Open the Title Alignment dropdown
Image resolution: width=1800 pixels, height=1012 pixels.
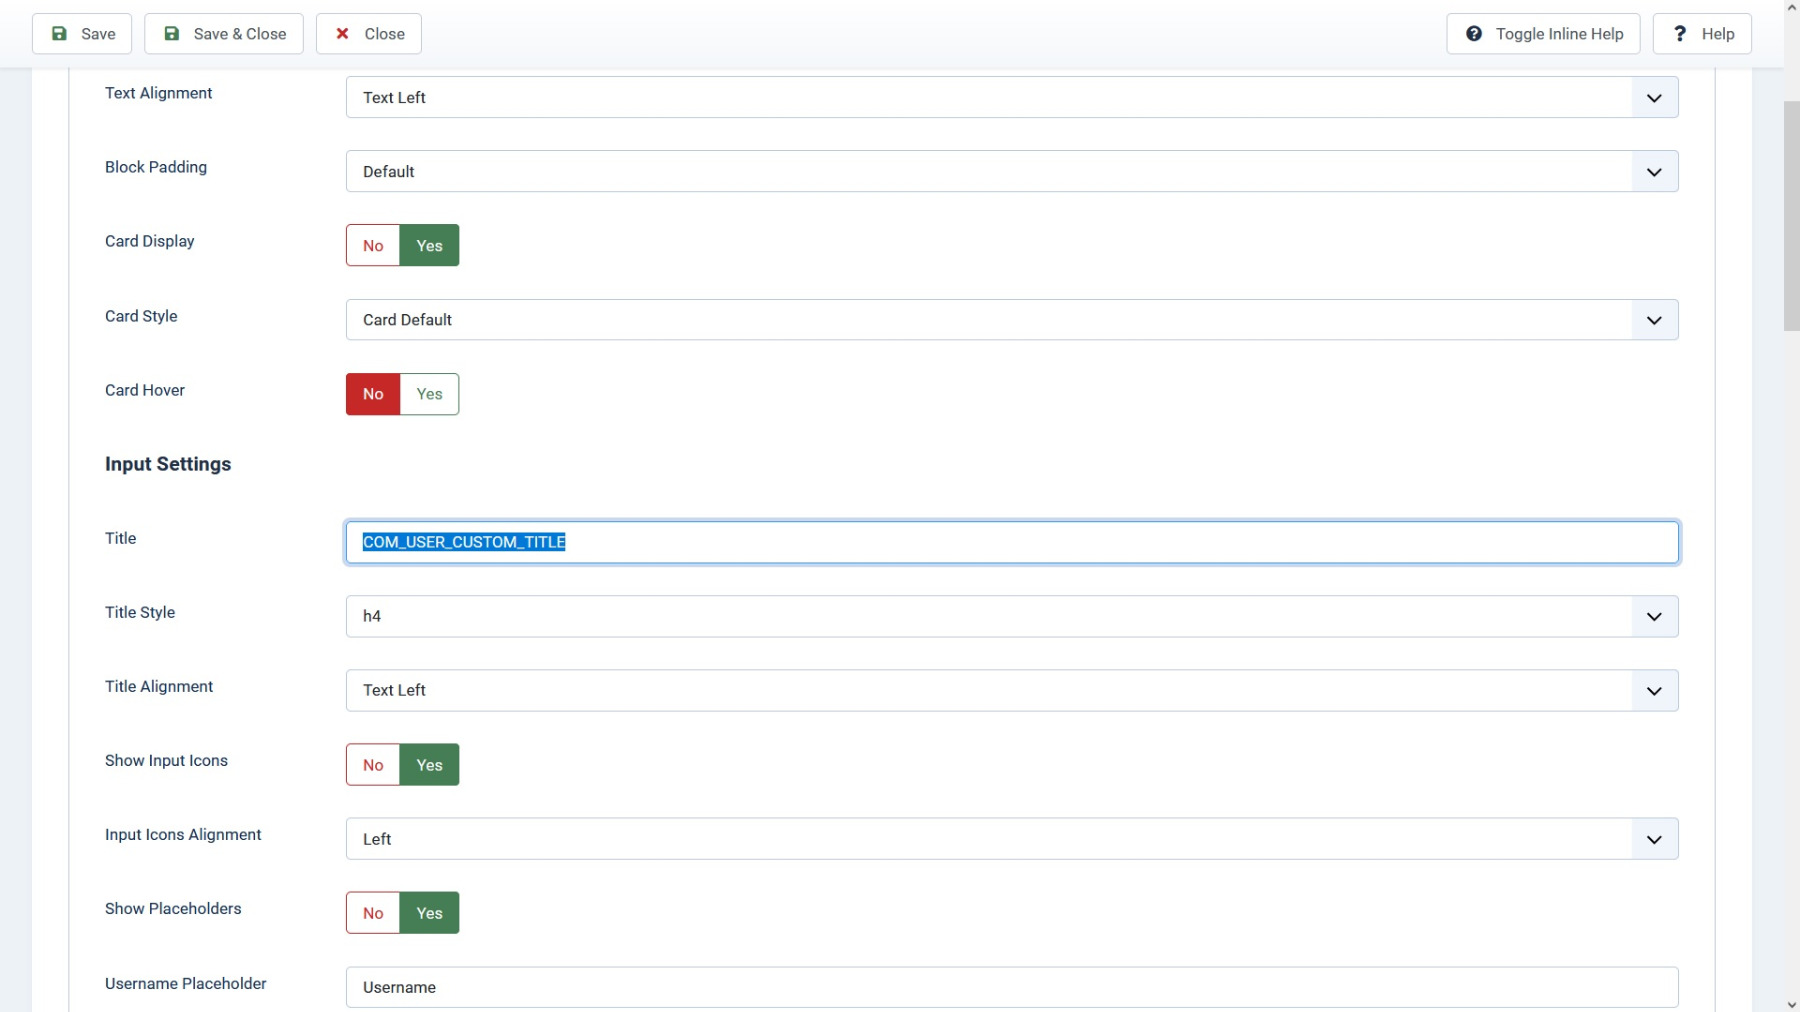point(1011,691)
